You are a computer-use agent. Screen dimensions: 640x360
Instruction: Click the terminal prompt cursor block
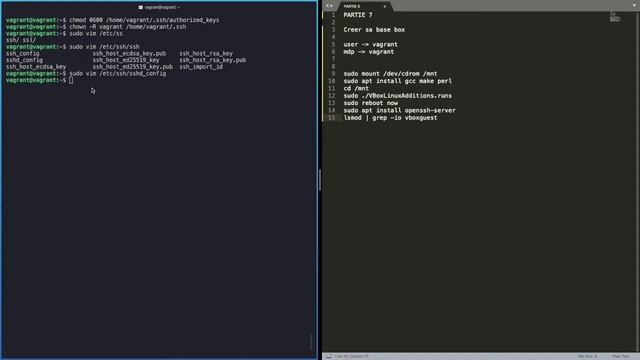[71, 80]
